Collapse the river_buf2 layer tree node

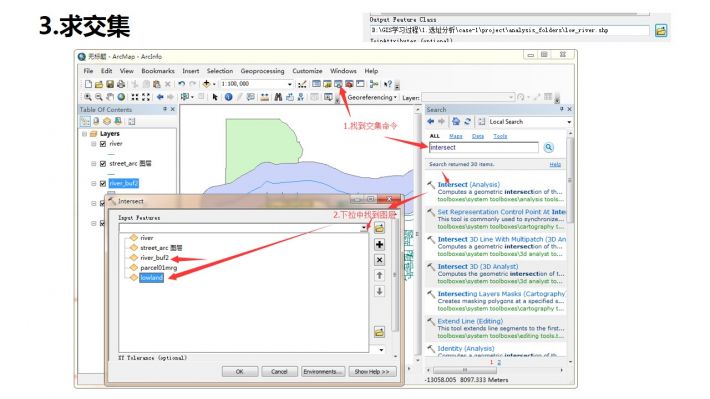pyautogui.click(x=94, y=184)
